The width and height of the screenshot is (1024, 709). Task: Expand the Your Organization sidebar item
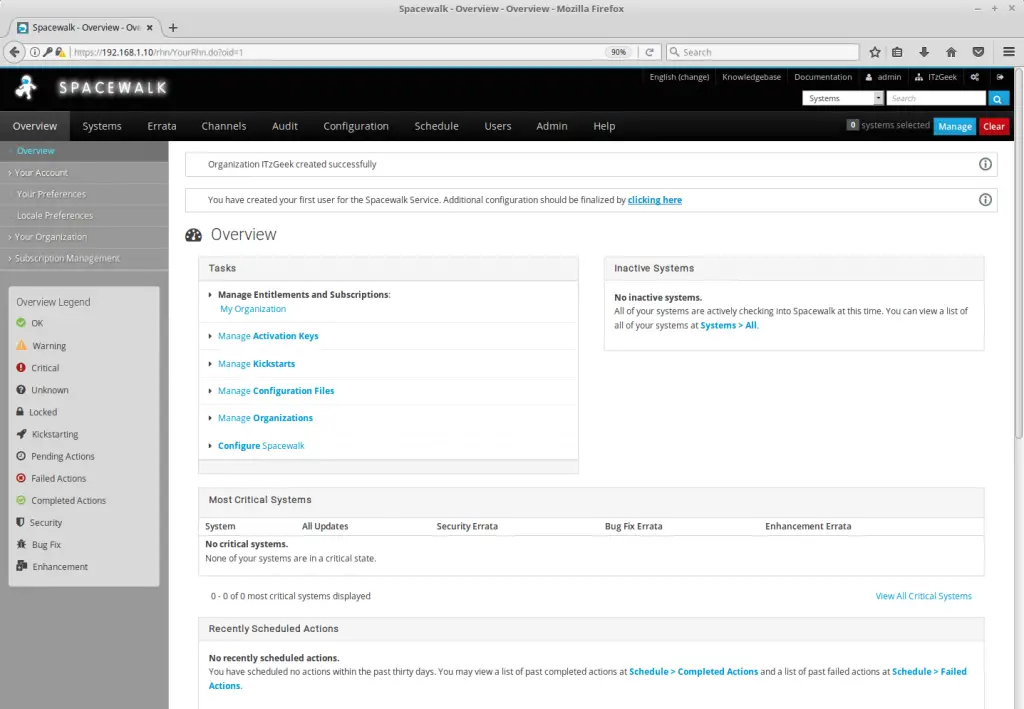(x=51, y=237)
